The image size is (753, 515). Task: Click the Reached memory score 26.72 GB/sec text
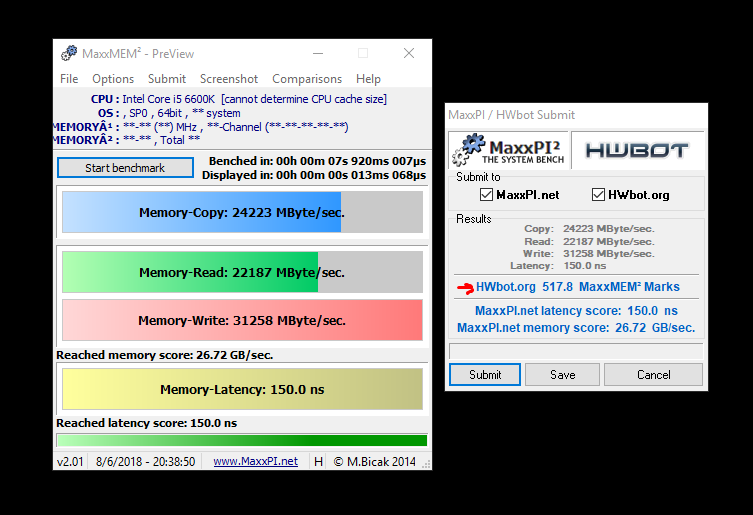tap(165, 355)
